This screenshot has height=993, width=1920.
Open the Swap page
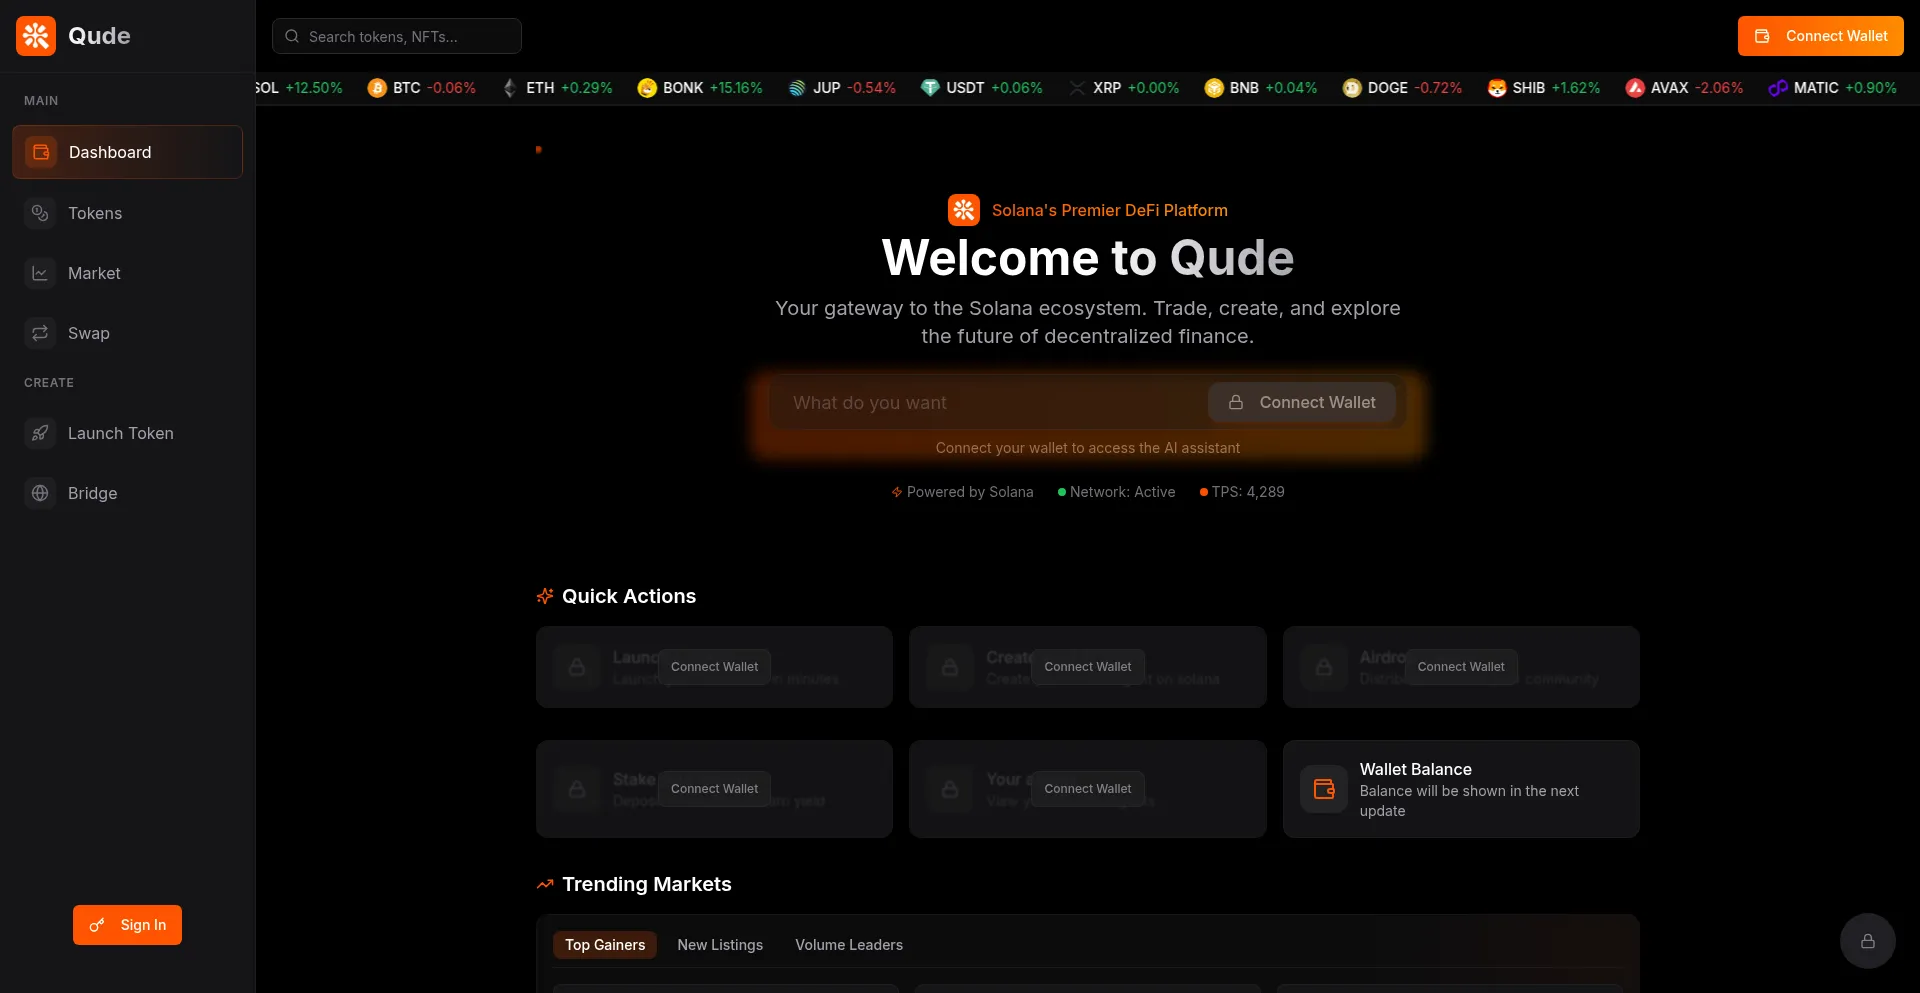127,333
